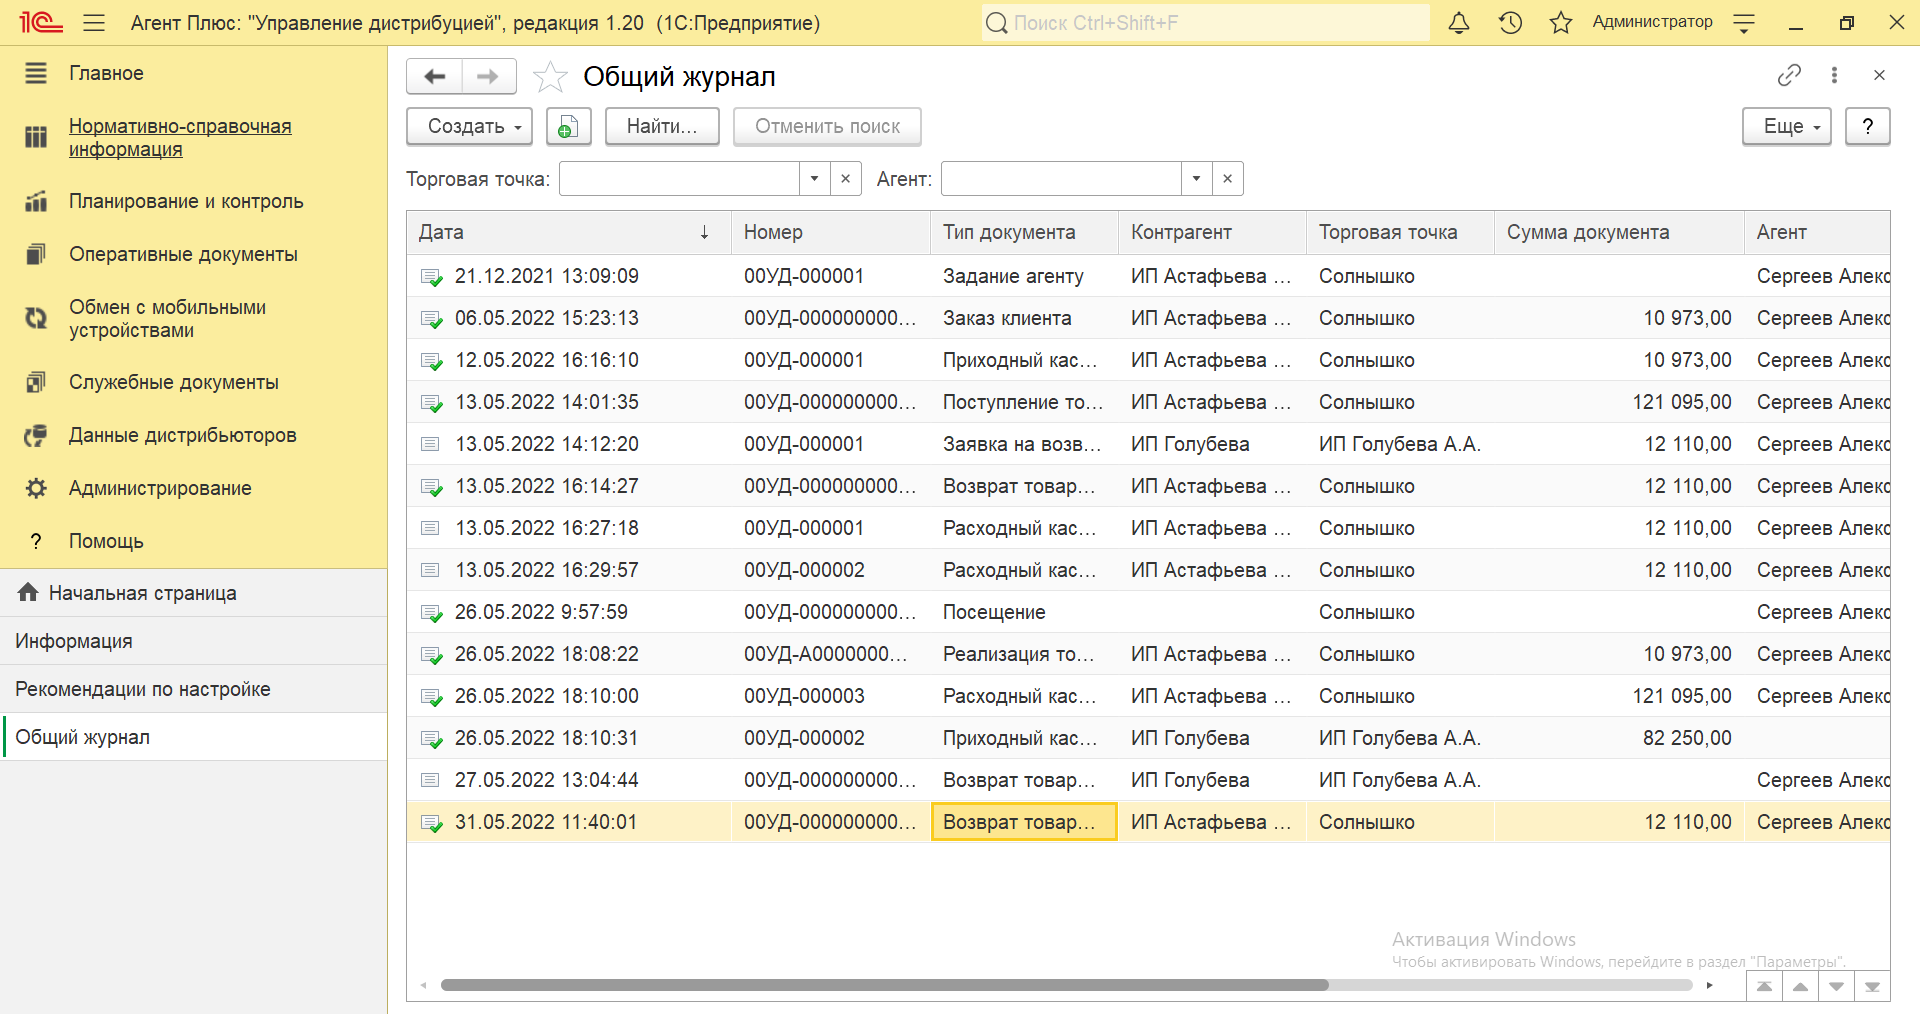
Task: Click the Найти... button
Action: click(661, 127)
